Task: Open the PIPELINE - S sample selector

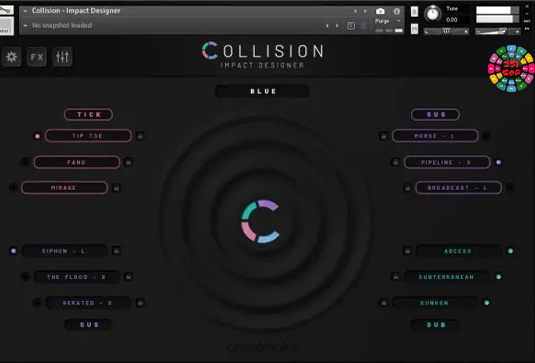Action: click(x=447, y=162)
